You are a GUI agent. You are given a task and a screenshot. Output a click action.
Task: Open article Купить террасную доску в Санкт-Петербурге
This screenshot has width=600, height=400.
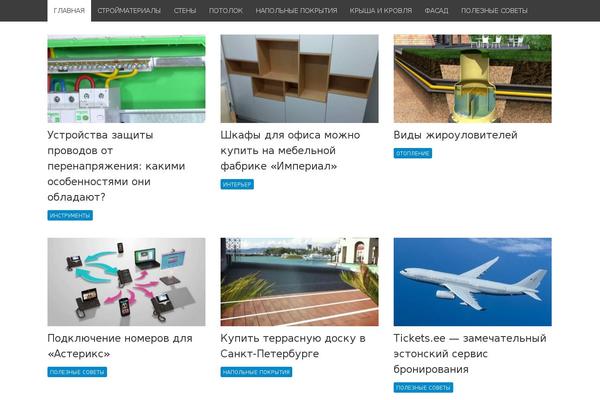point(293,346)
